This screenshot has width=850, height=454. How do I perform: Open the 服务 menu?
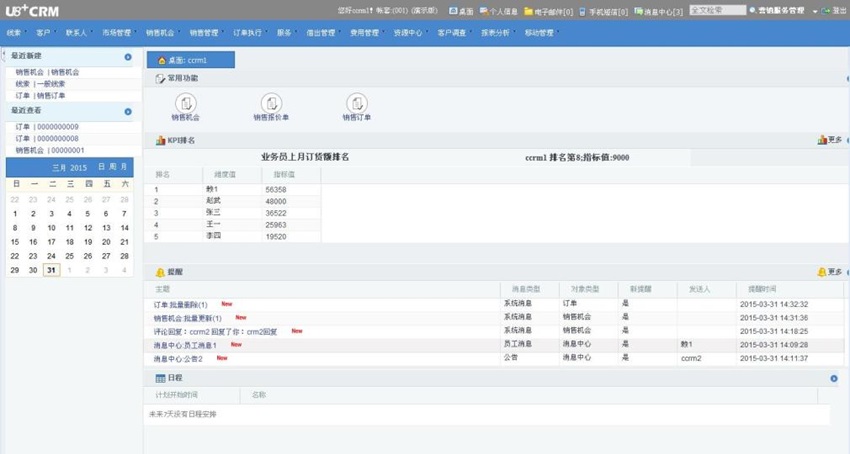coord(284,33)
